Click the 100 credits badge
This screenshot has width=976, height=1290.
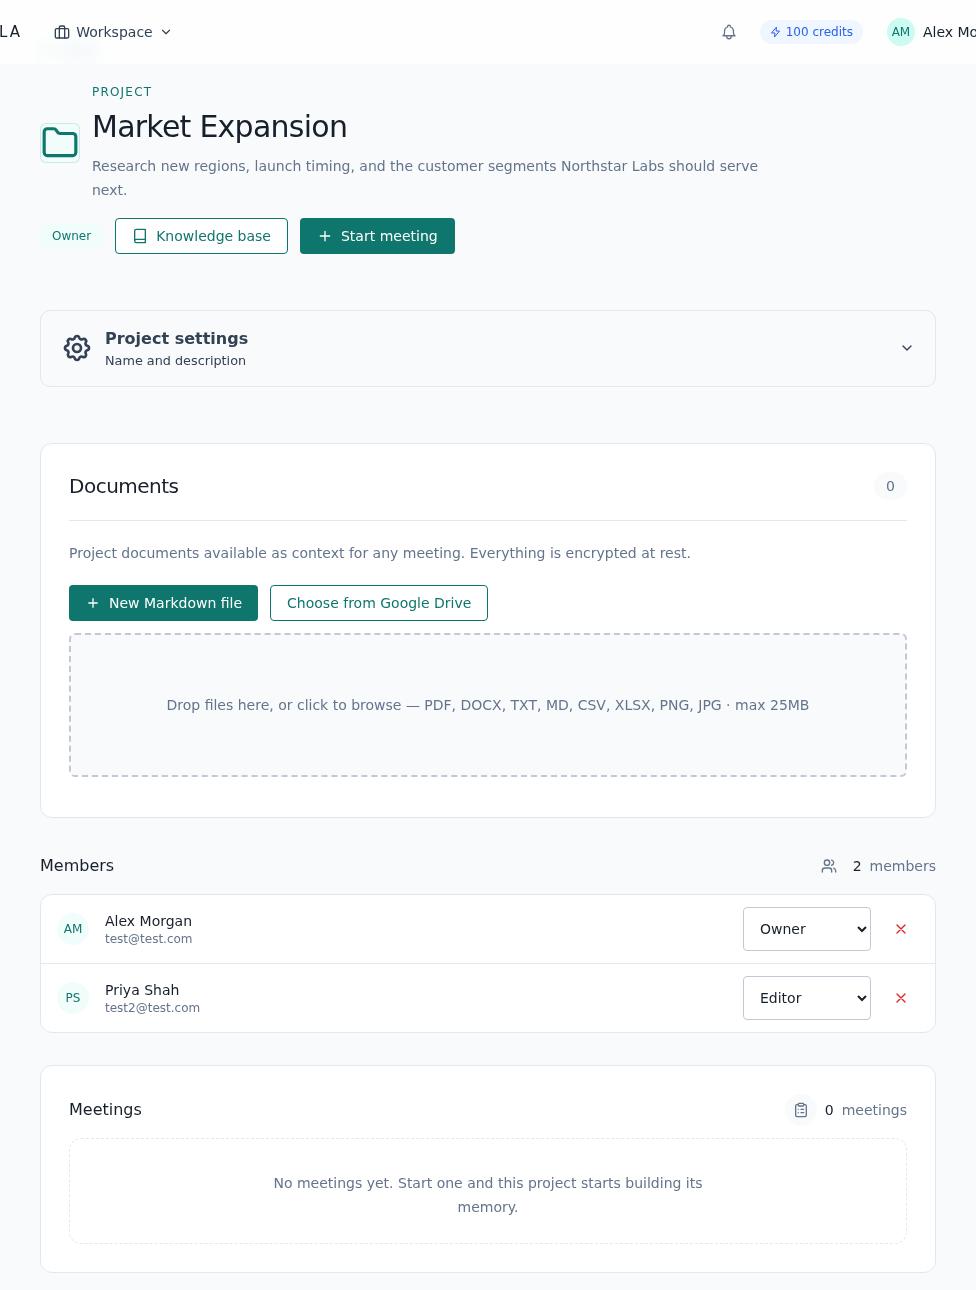811,32
